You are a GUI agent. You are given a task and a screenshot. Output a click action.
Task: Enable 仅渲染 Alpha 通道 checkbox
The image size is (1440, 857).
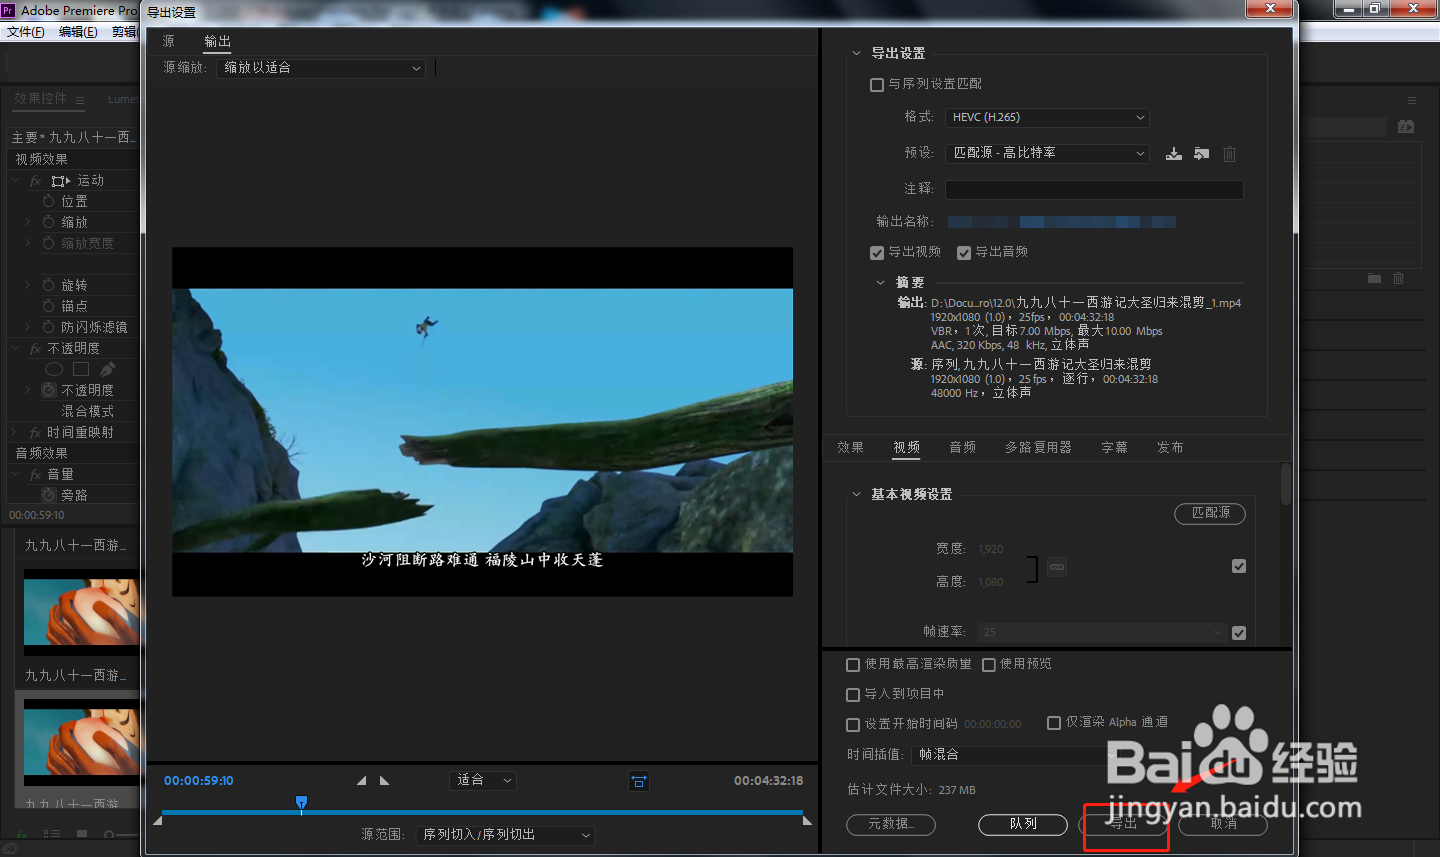(x=1054, y=723)
